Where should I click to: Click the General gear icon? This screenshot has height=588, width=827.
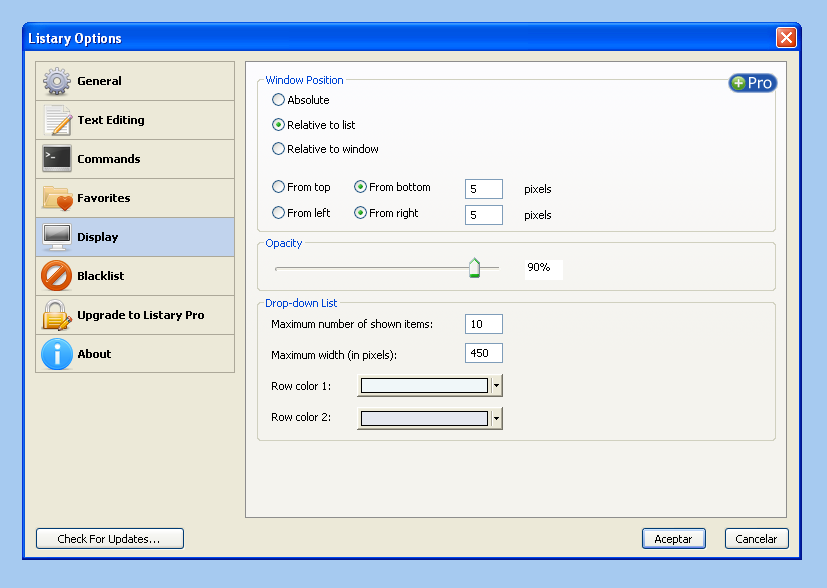click(x=57, y=81)
